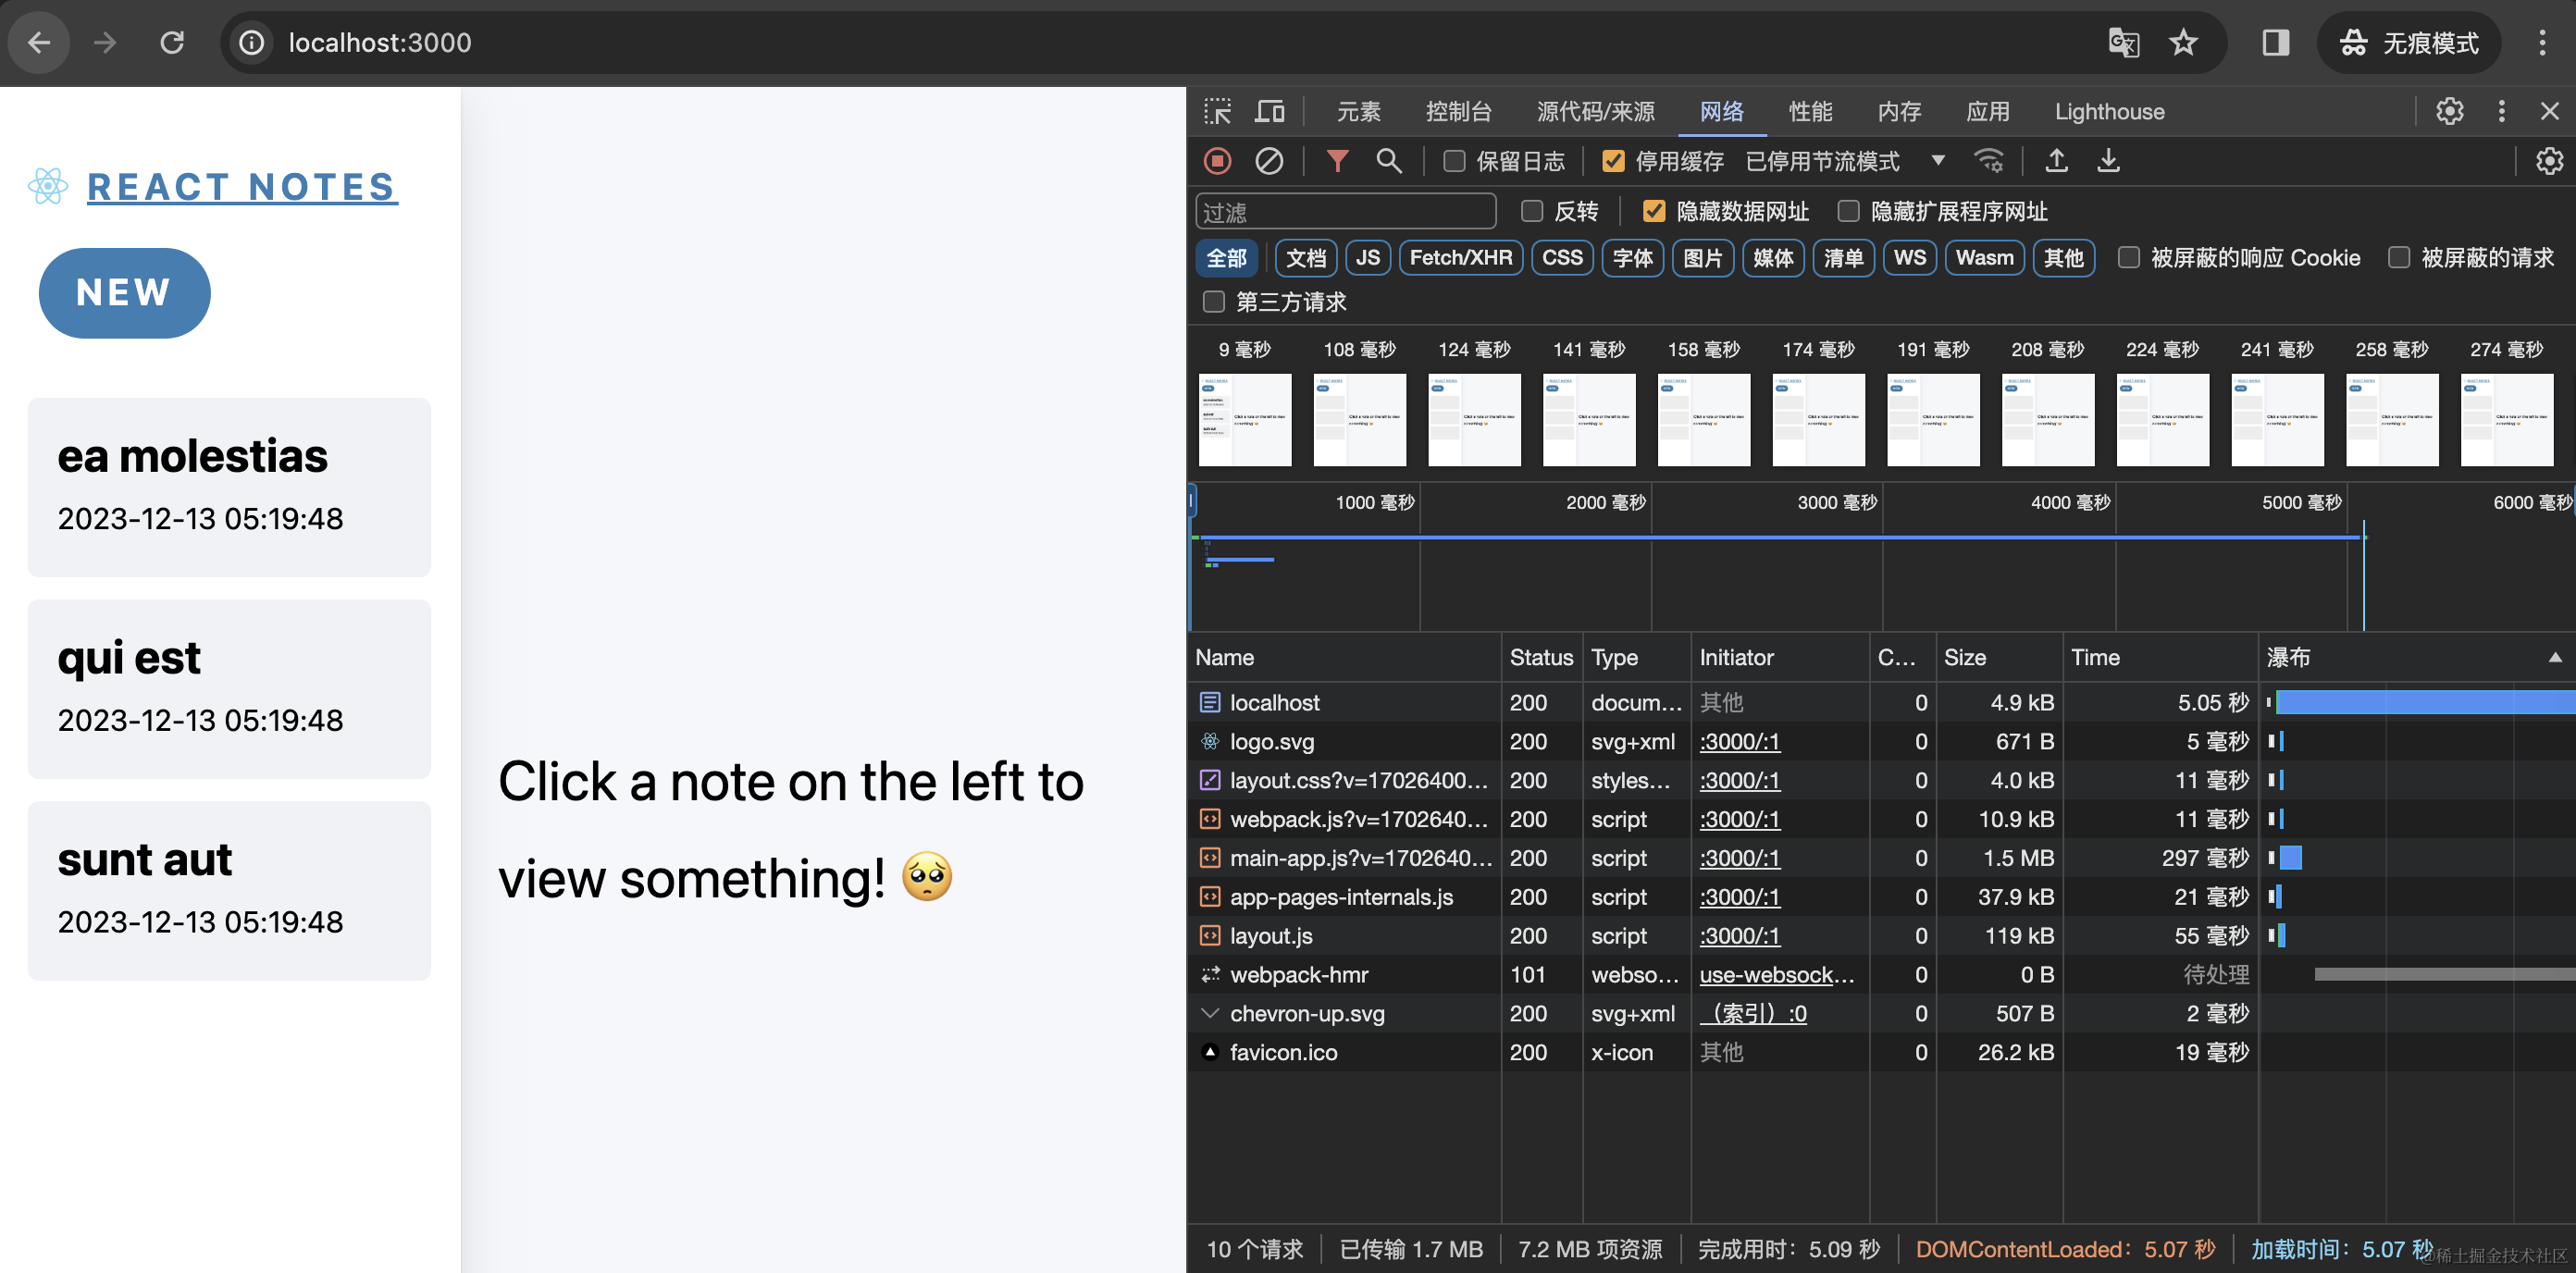Click the NEW note button
The width and height of the screenshot is (2576, 1273).
coord(124,293)
